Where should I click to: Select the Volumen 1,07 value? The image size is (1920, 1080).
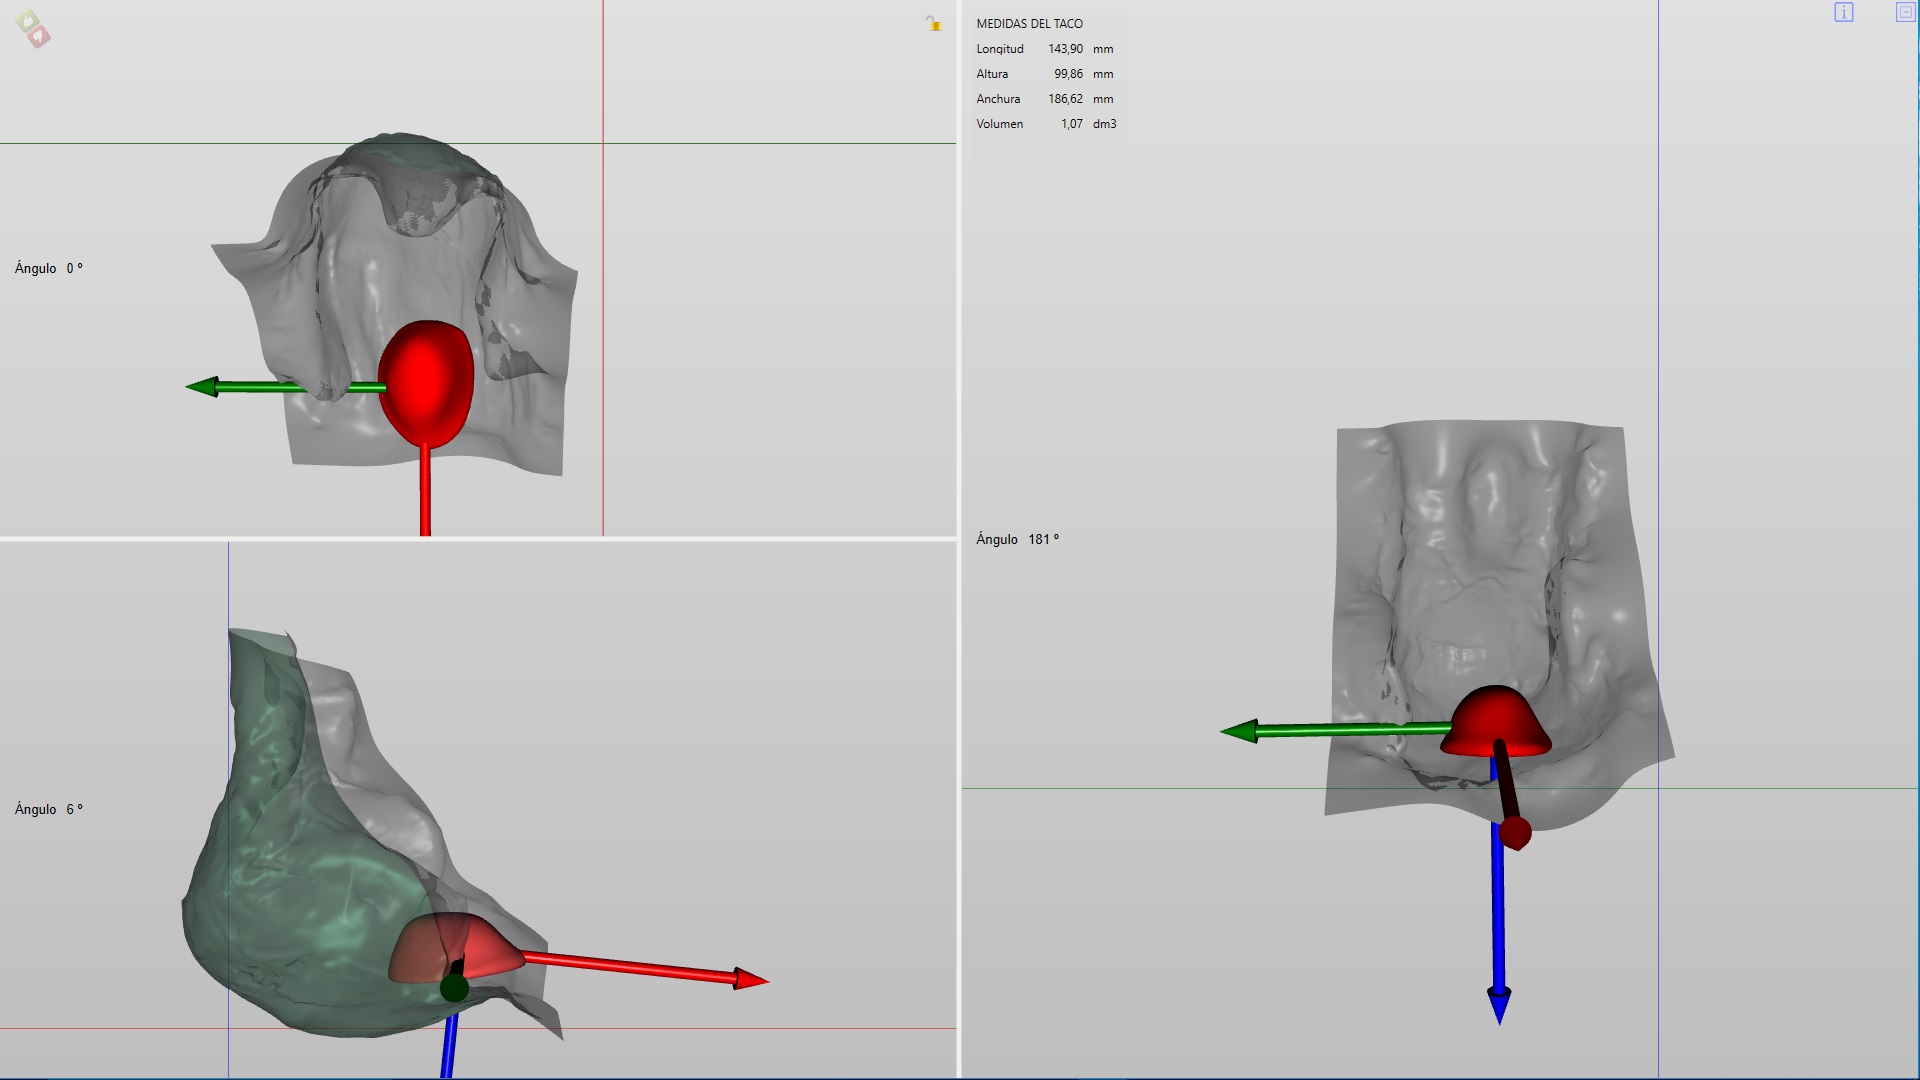pos(1071,124)
